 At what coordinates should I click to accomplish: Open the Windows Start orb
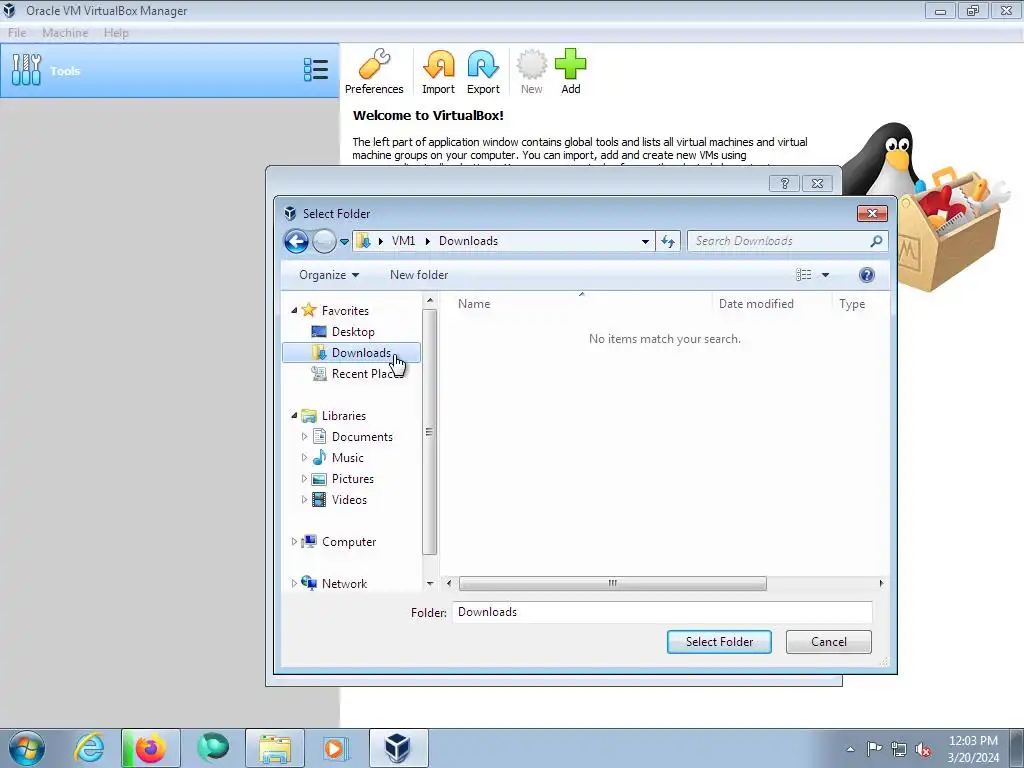[x=27, y=748]
